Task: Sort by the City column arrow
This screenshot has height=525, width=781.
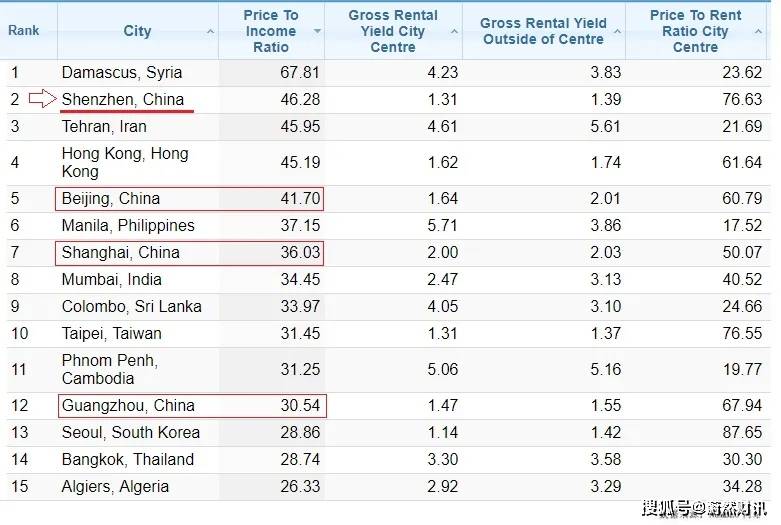Action: [x=210, y=31]
